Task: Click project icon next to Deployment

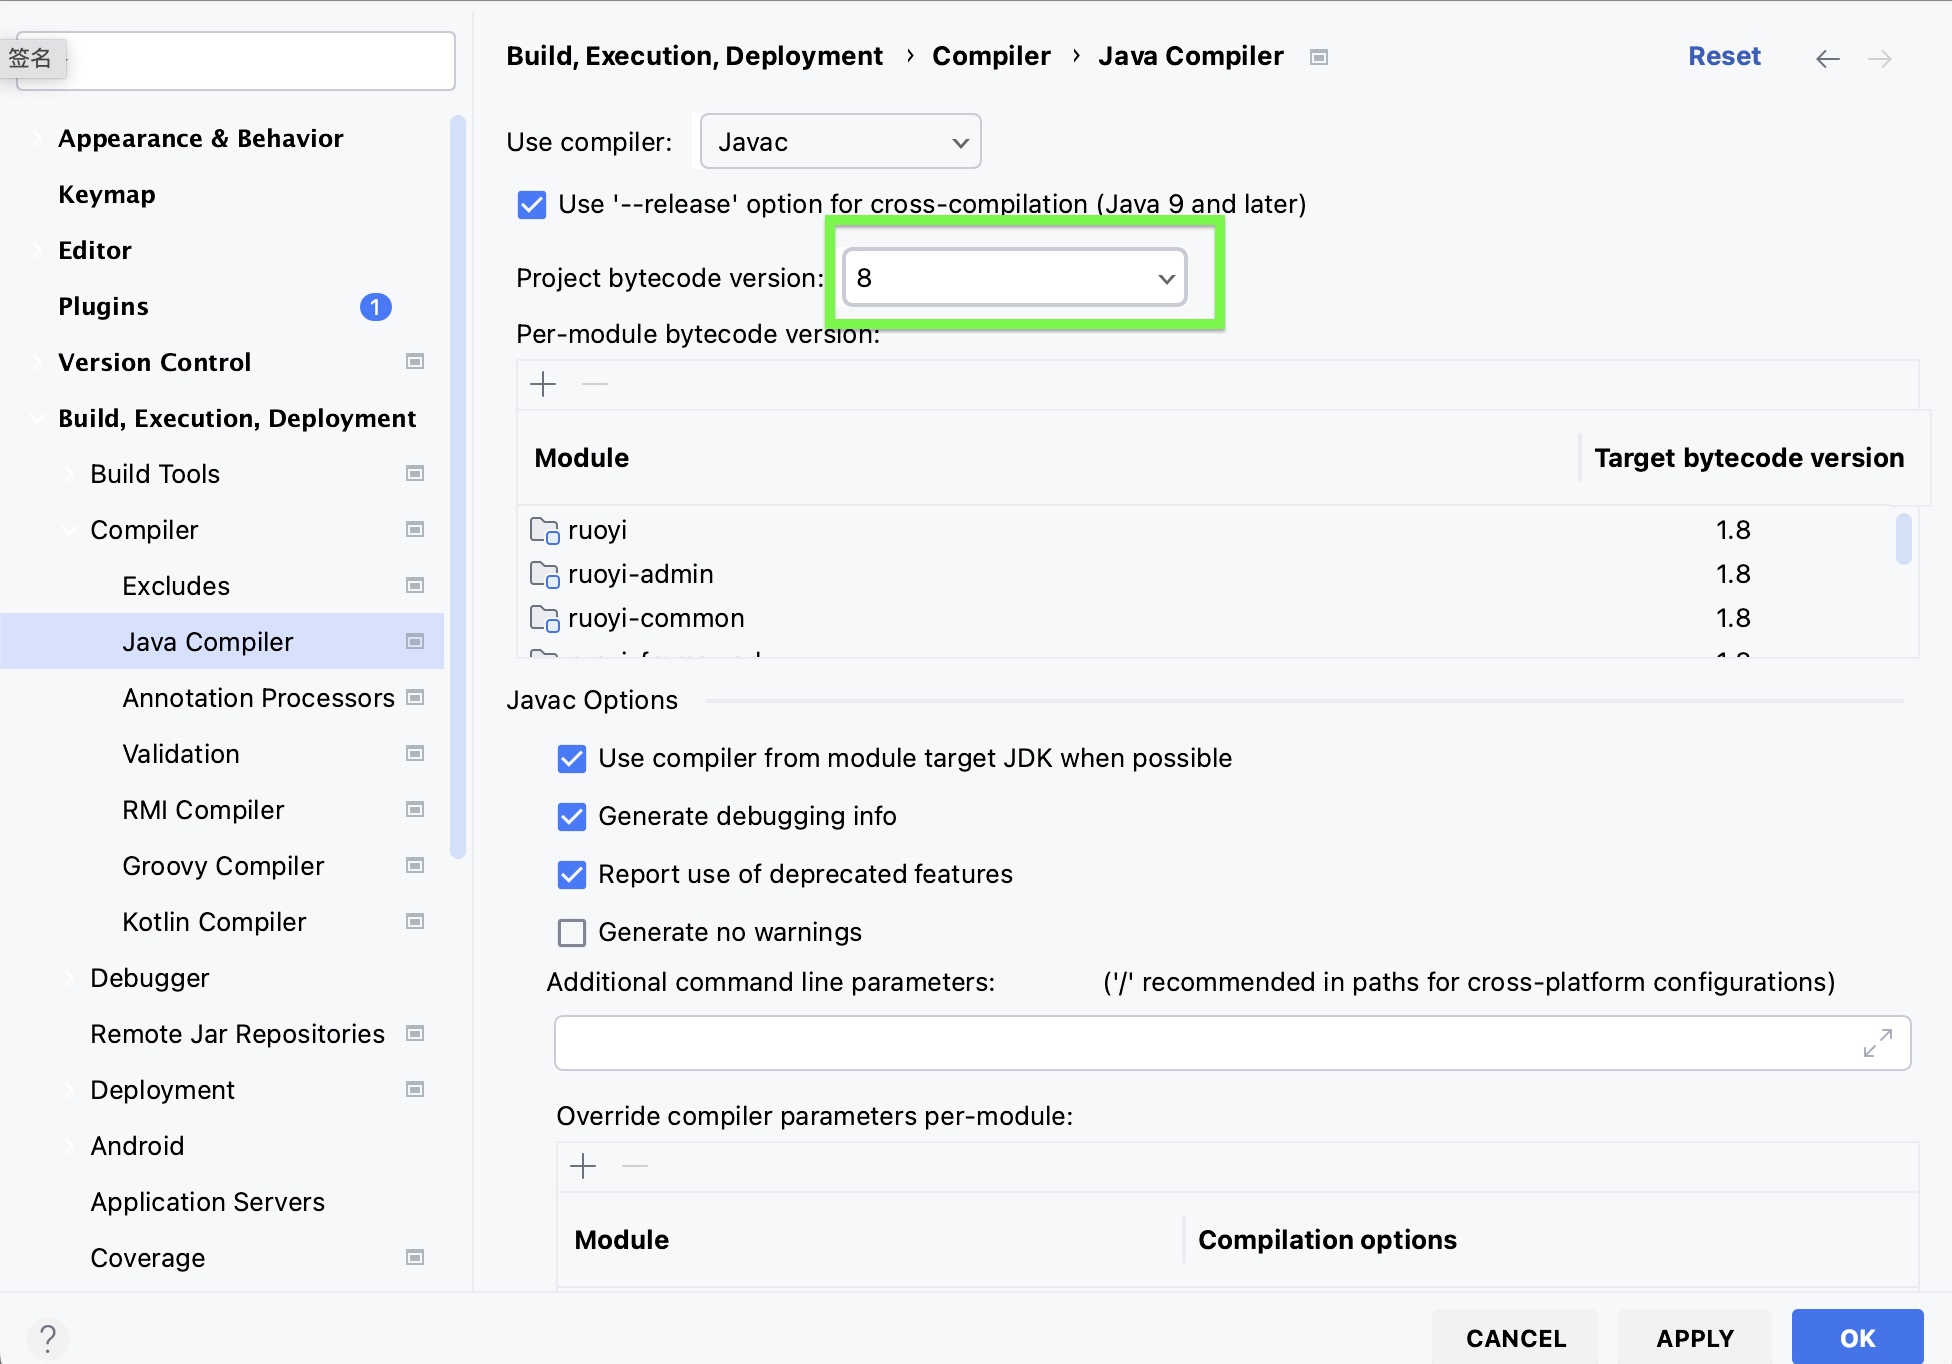Action: point(415,1089)
